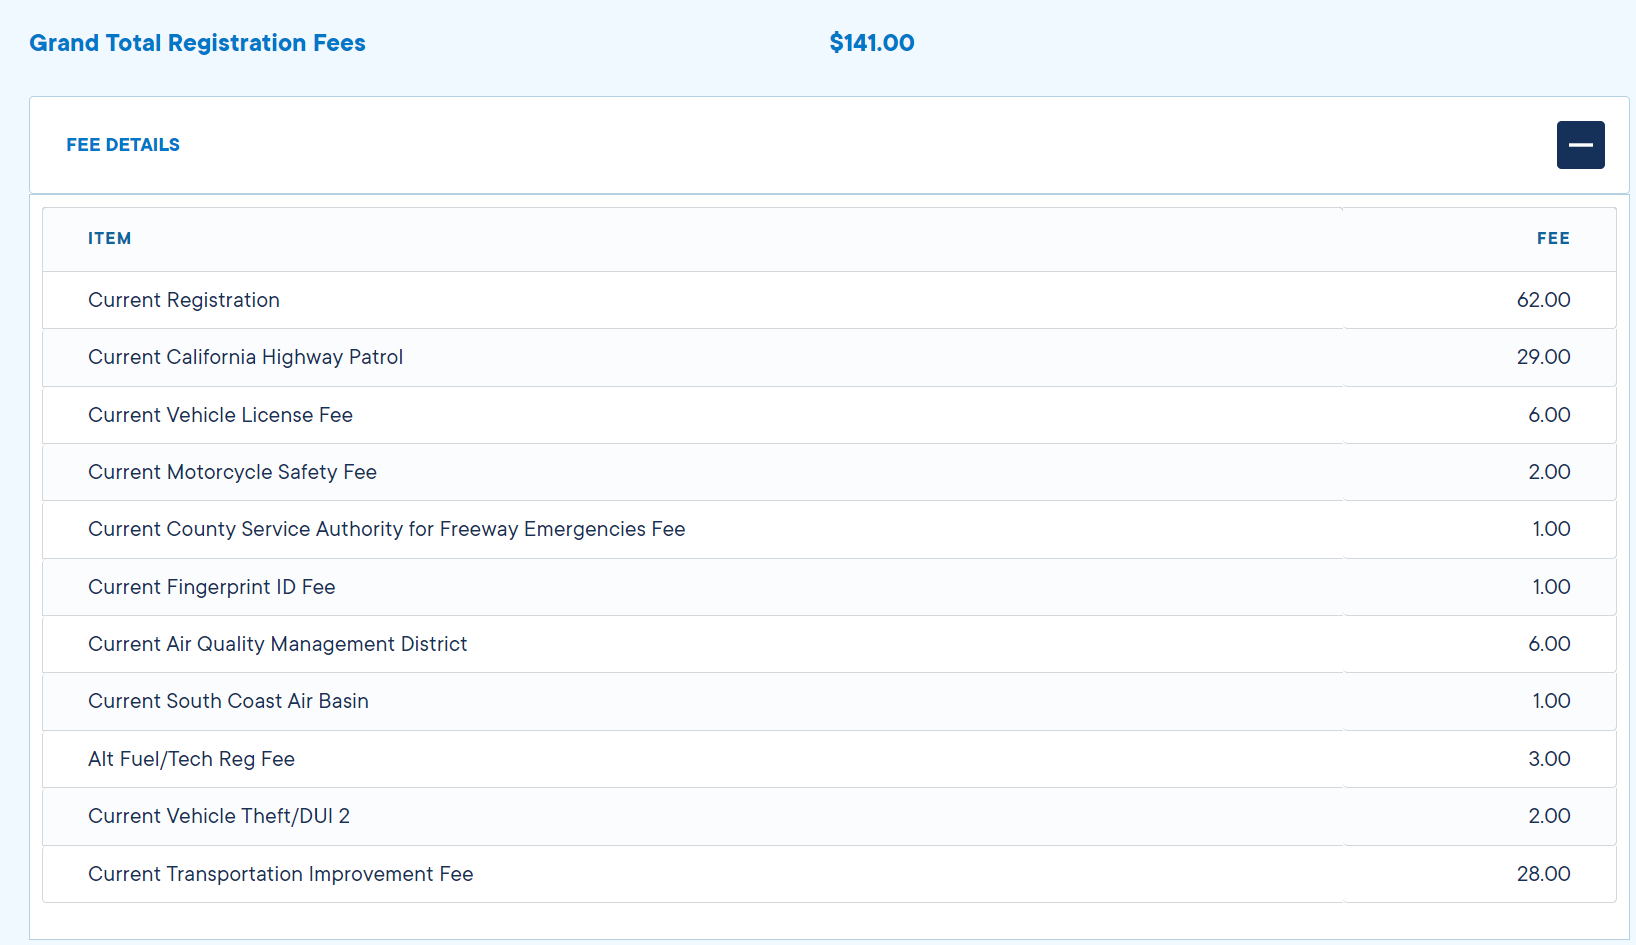Select the Current Transportation Improvement Fee row

(x=280, y=874)
